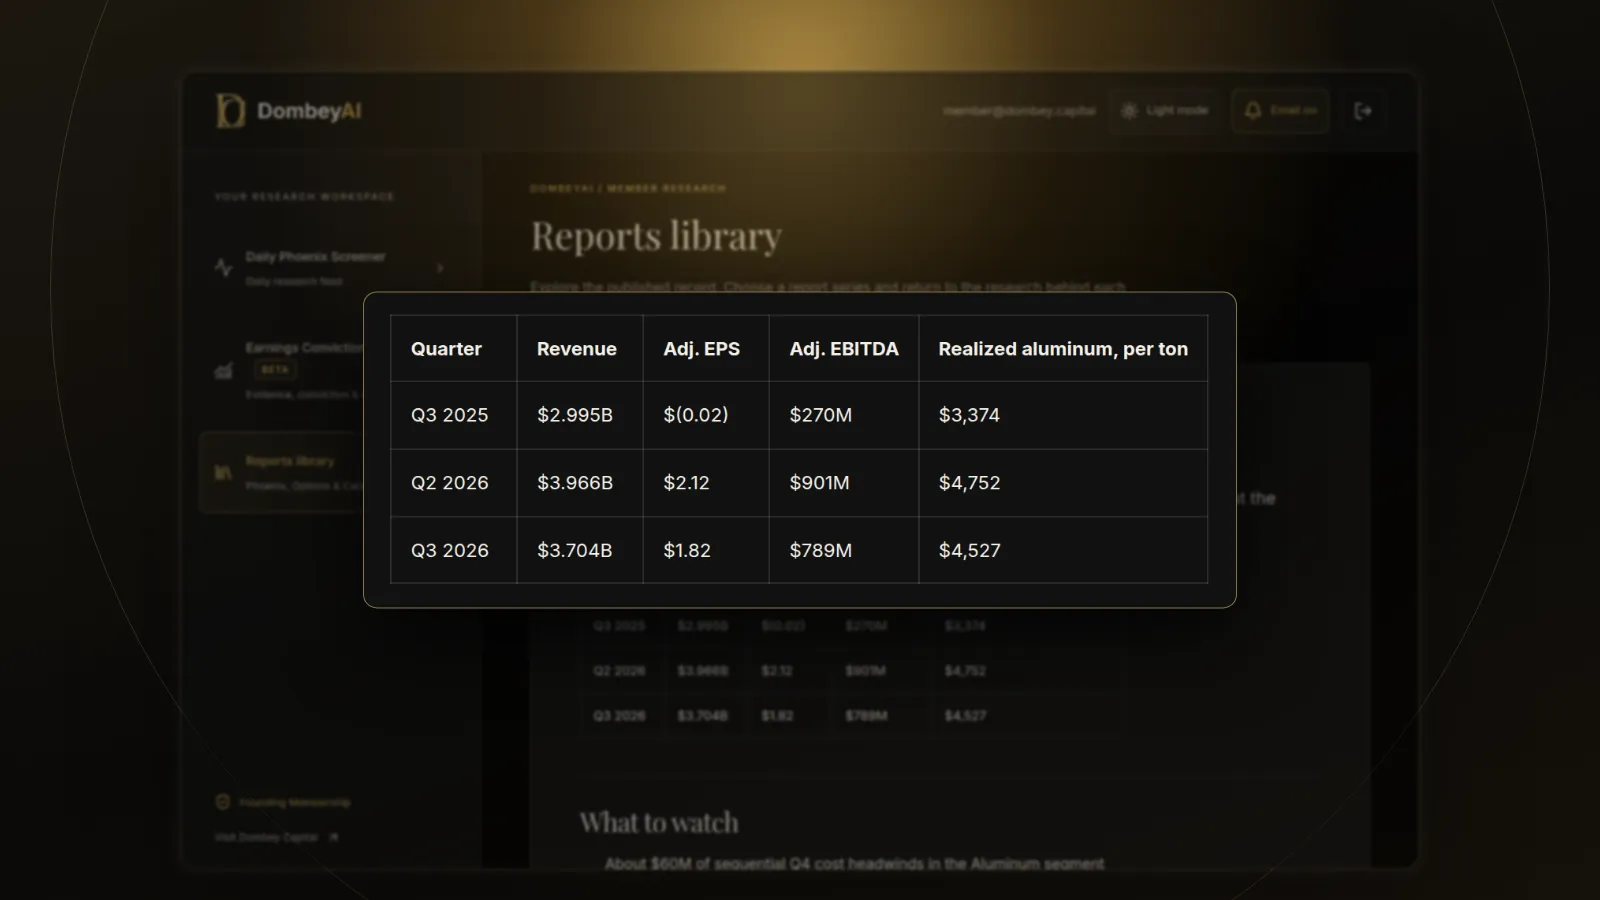The image size is (1600, 900).
Task: Click the sun icon beside Light mode
Action: pos(1129,110)
